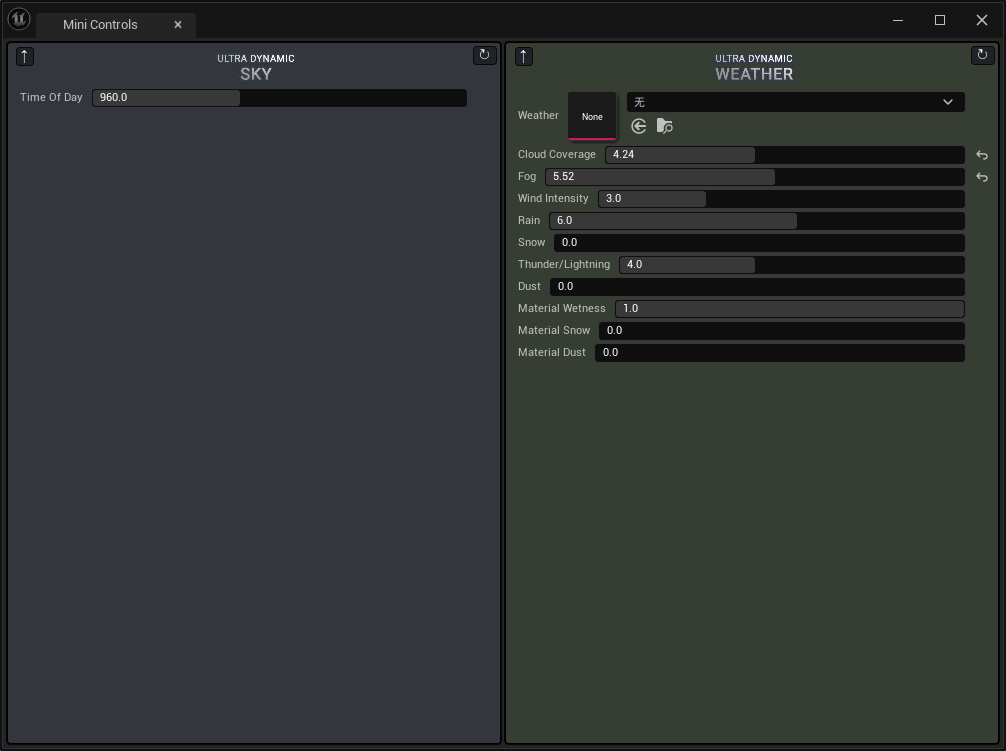Refresh the Ultra Dynamic Sky panel
Screen dimensions: 1006x751
pyautogui.click(x=484, y=55)
